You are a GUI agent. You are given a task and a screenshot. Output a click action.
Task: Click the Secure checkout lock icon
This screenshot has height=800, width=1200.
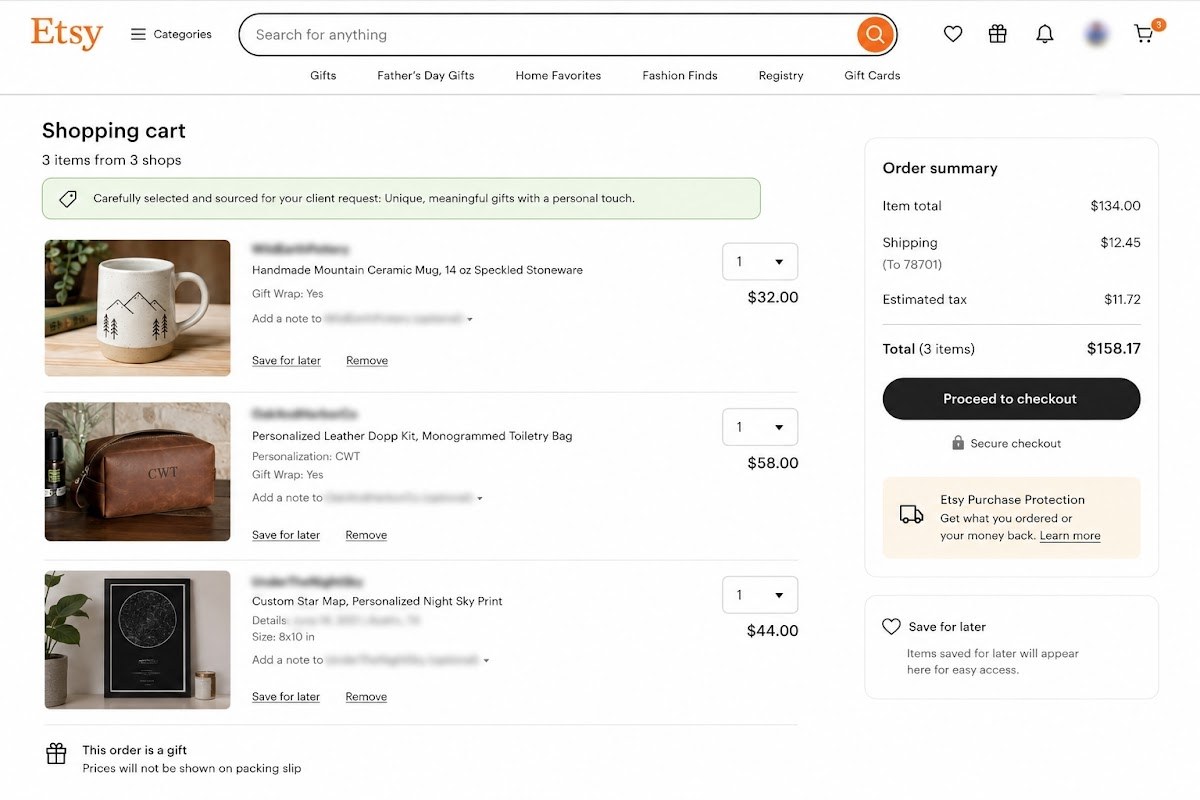[x=958, y=443]
